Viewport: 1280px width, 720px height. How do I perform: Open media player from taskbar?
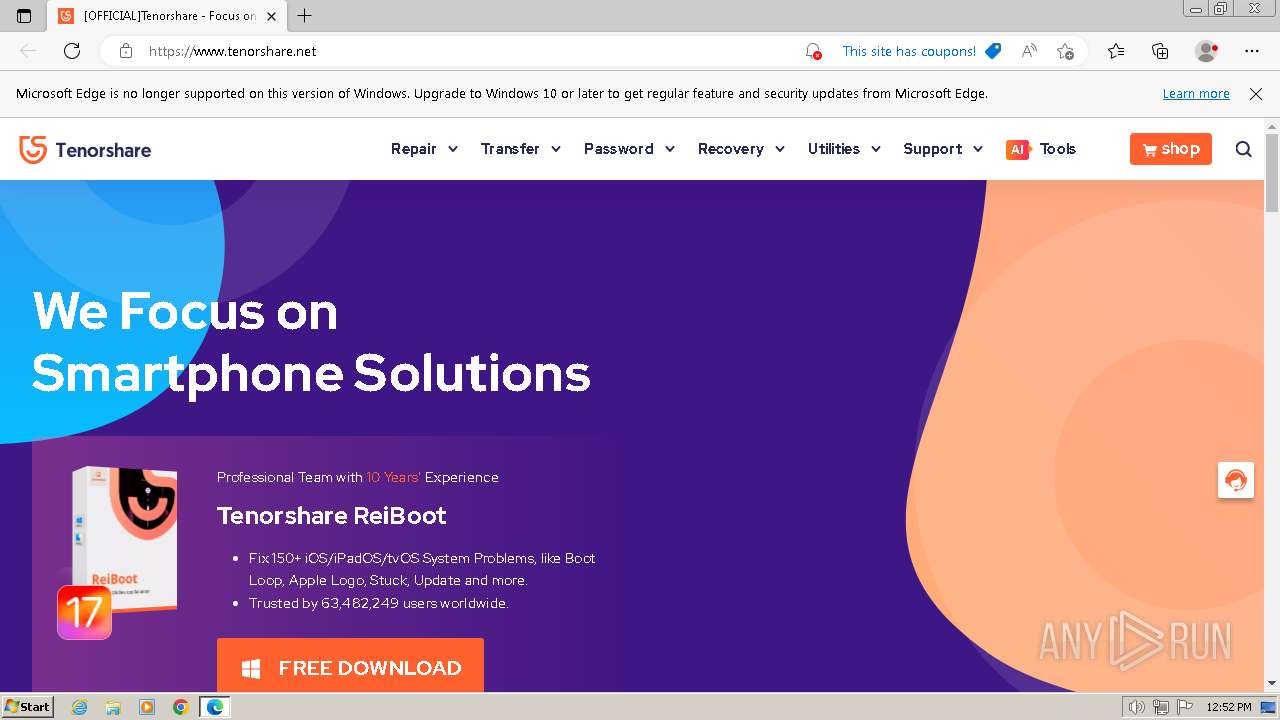coord(147,707)
